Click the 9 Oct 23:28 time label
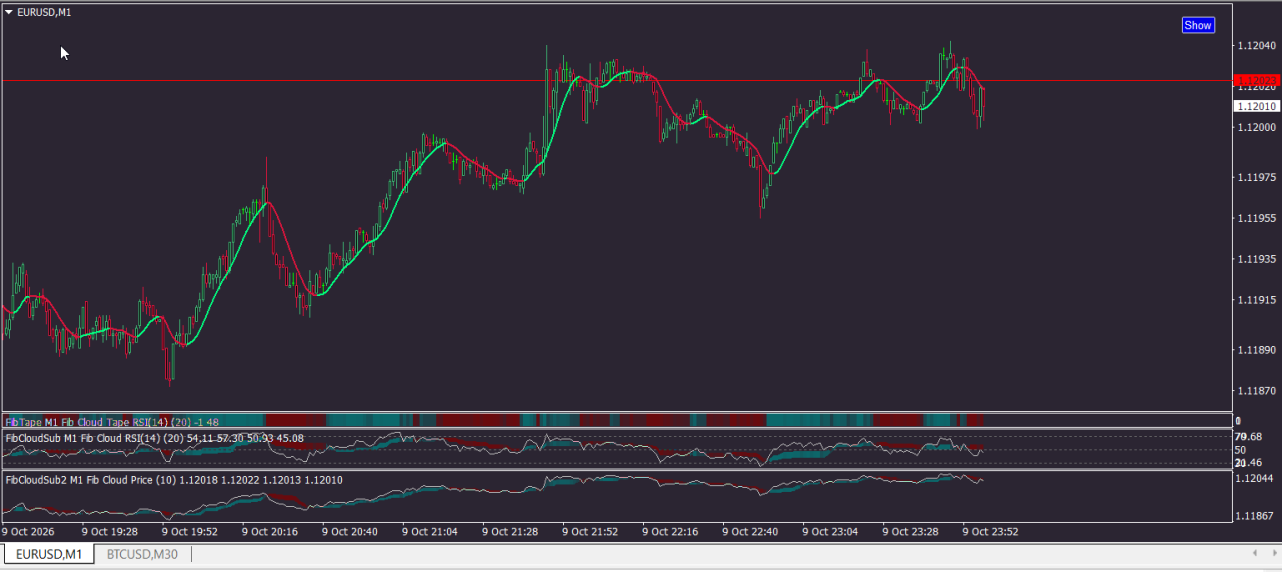This screenshot has height=572, width=1282. pos(910,532)
